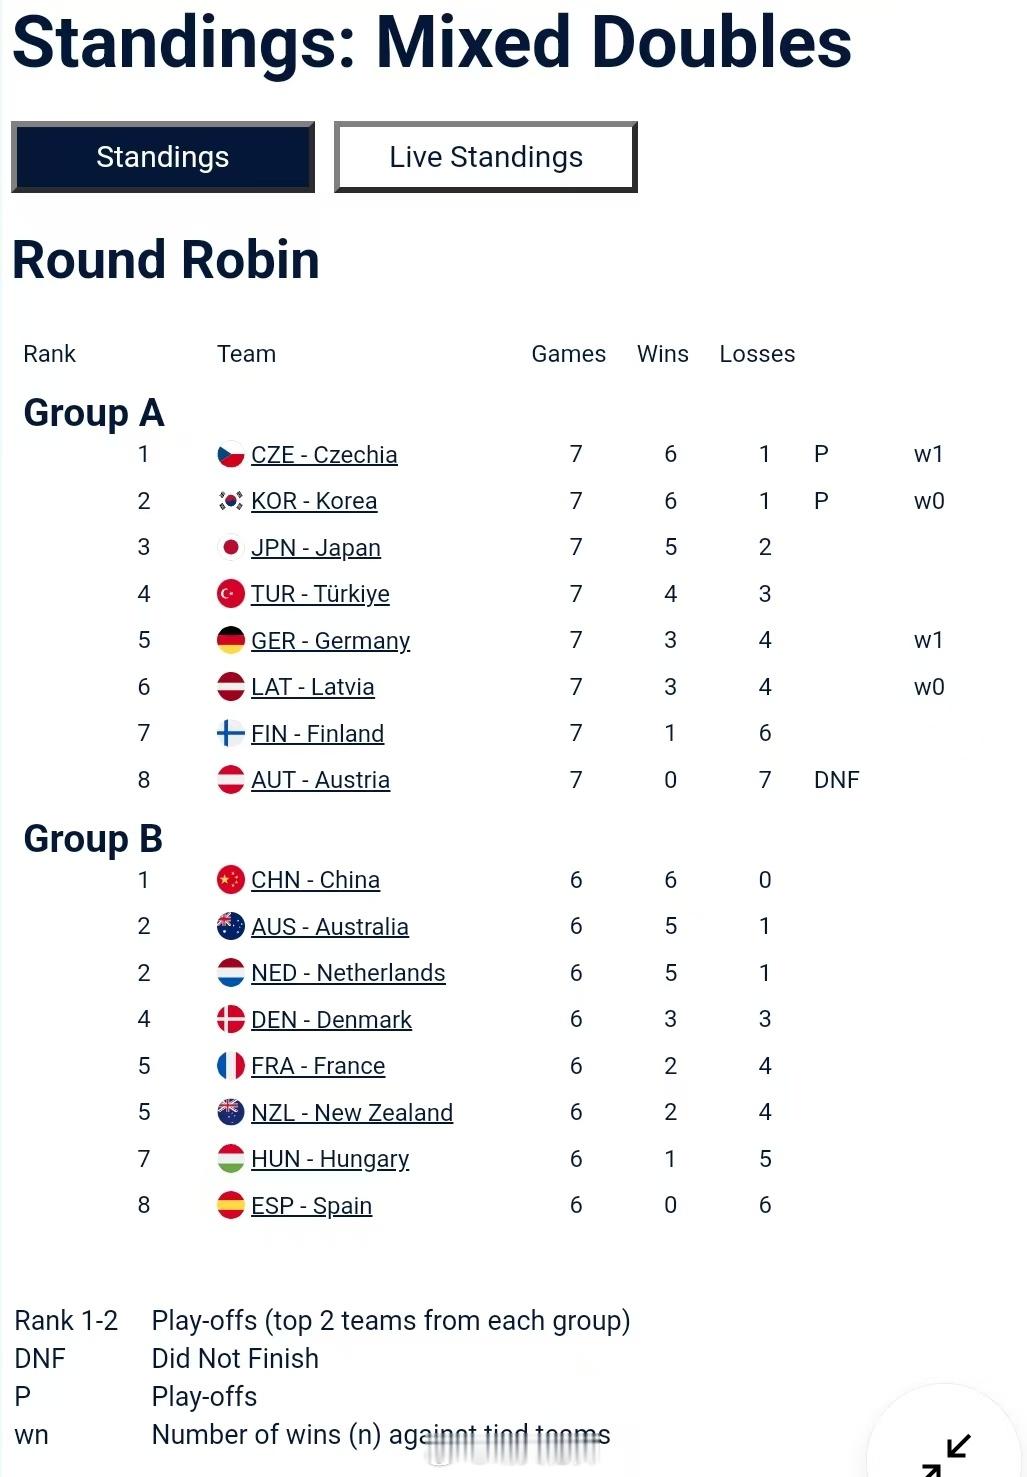The height and width of the screenshot is (1477, 1027).
Task: Open the NED - Netherlands team link
Action: (348, 973)
